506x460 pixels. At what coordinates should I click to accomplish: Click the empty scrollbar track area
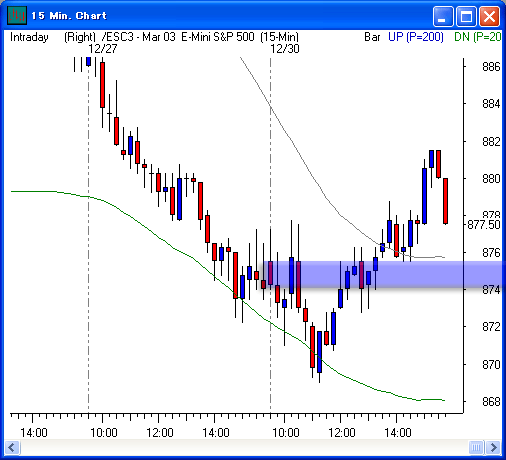pos(244,447)
